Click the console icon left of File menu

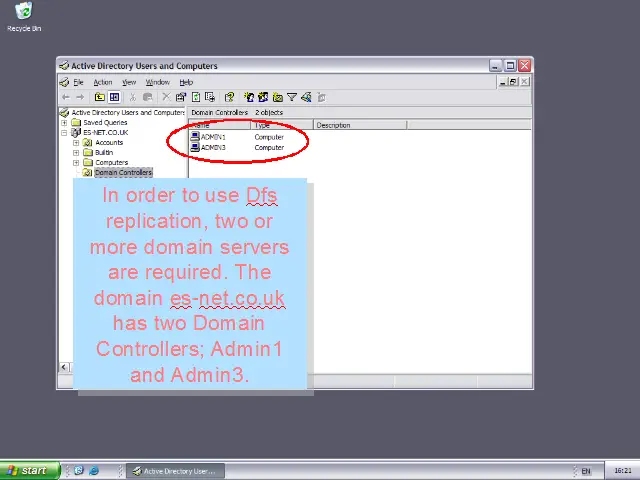pos(64,82)
